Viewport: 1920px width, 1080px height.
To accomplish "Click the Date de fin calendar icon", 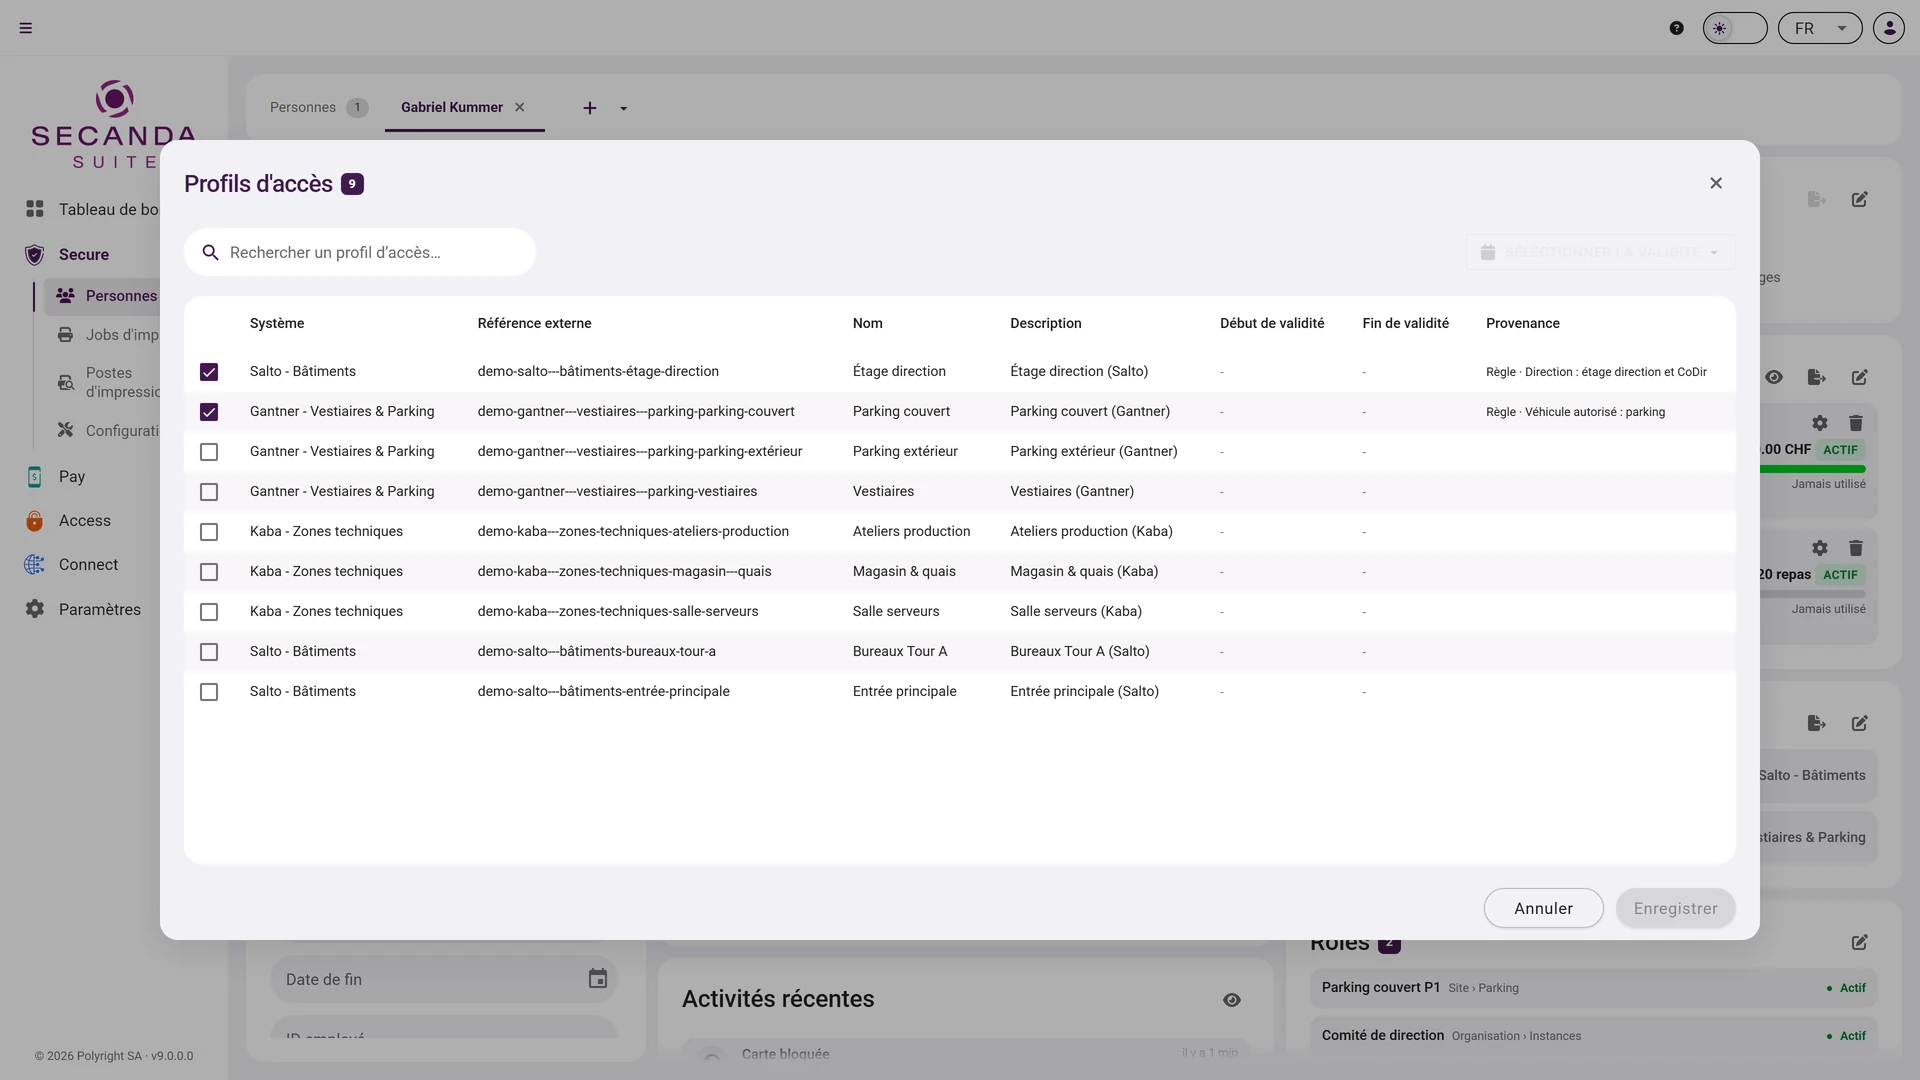I will pyautogui.click(x=598, y=979).
